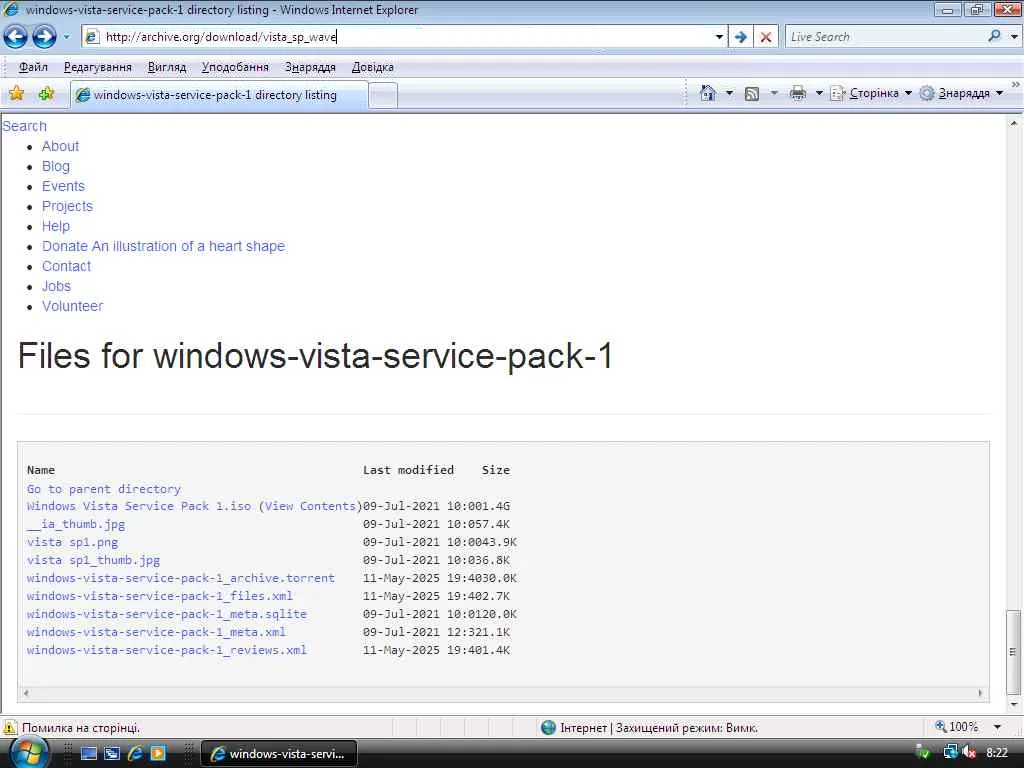The width and height of the screenshot is (1024, 768).
Task: Open the Contact link
Action: pos(67,266)
